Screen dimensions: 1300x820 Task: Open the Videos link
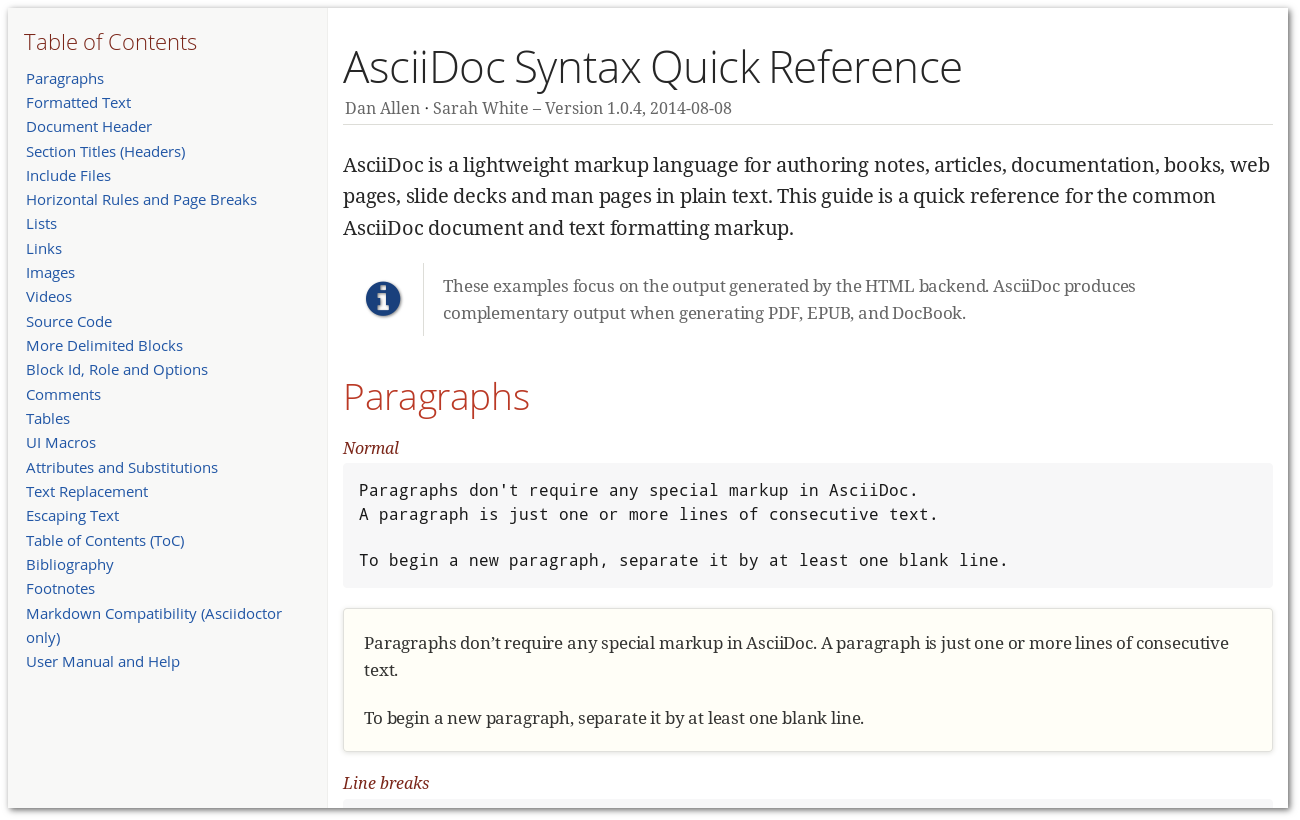pos(49,297)
